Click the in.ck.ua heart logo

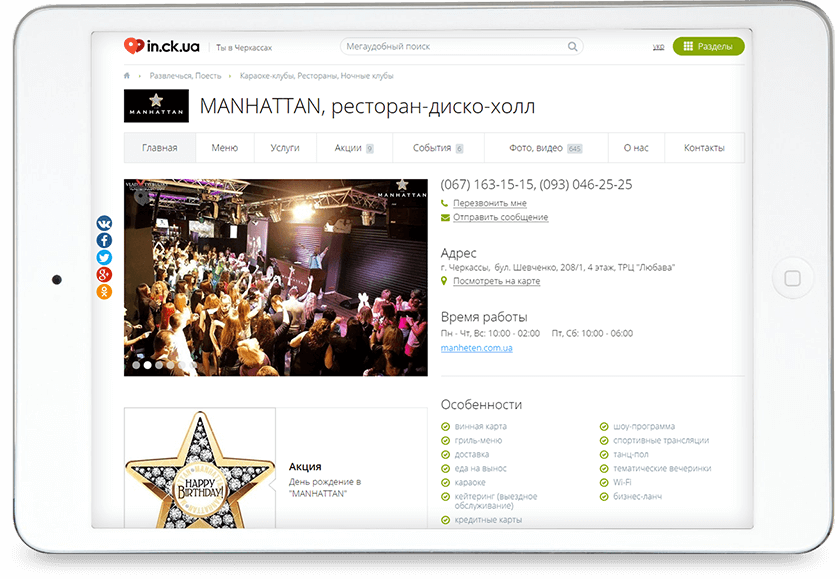click(161, 47)
